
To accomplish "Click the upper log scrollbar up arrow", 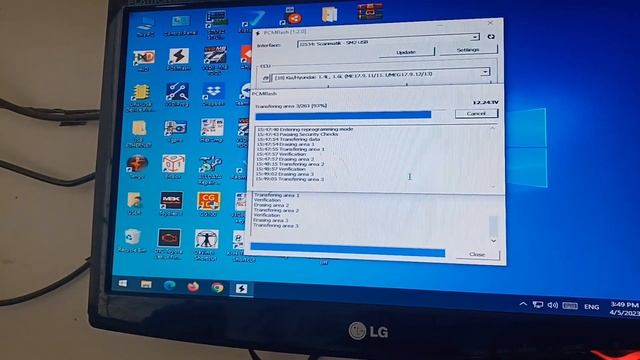I will click(492, 129).
